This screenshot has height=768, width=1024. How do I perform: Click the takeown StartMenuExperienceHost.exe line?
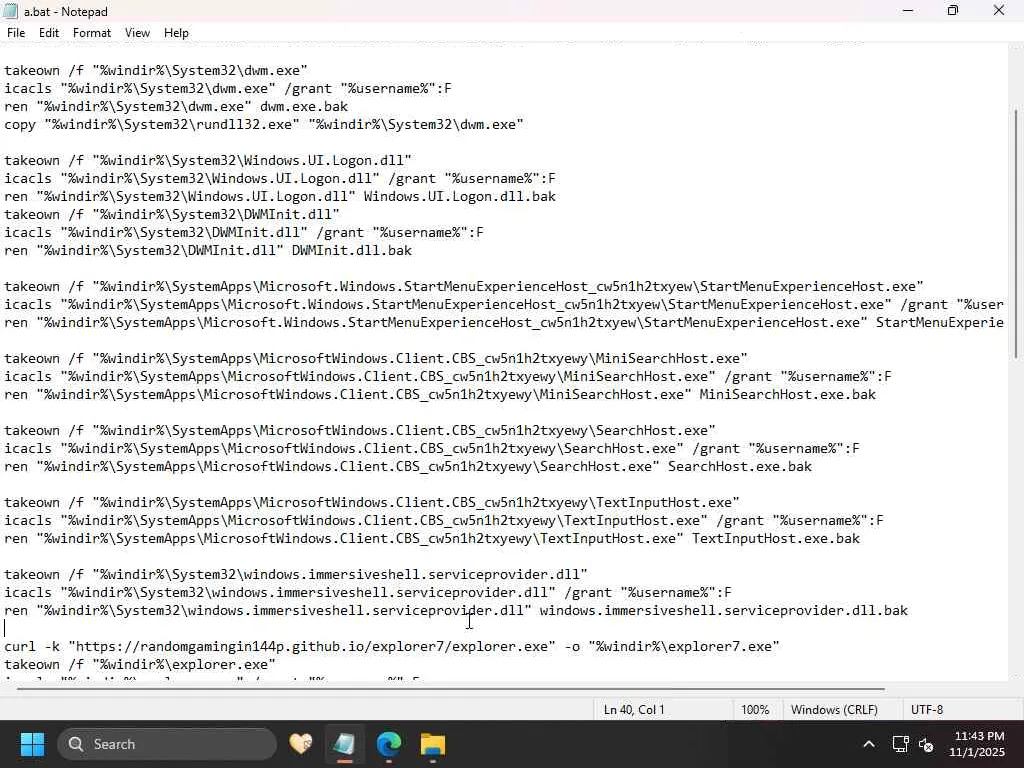[x=464, y=287]
